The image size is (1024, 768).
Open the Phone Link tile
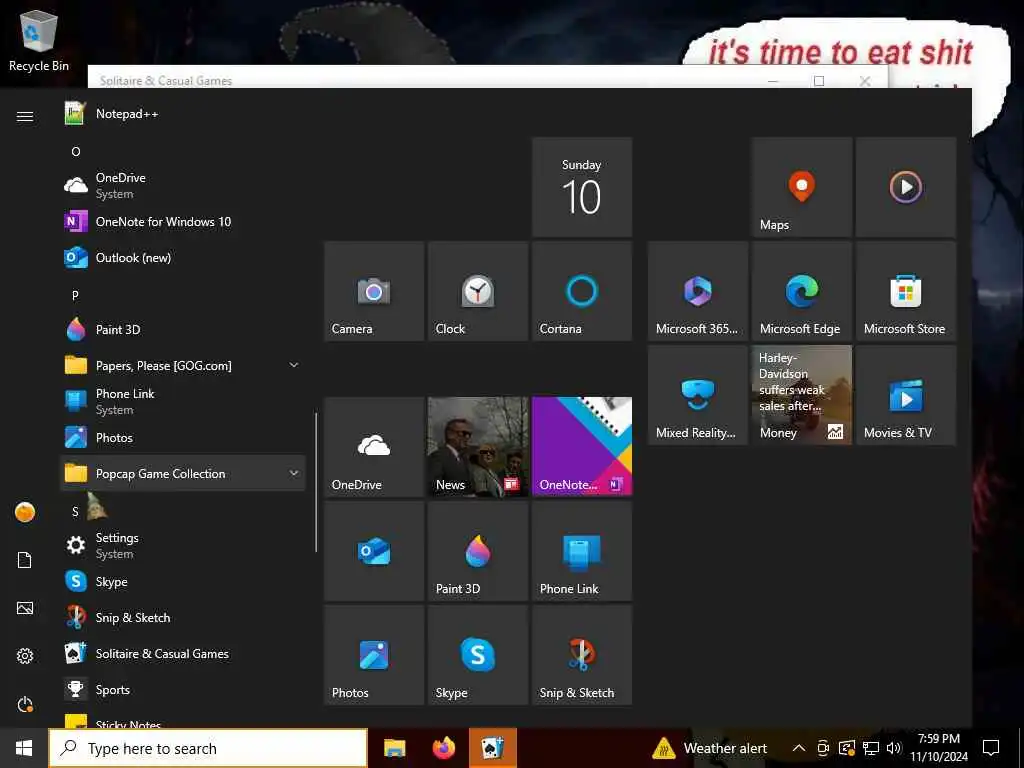pos(582,551)
